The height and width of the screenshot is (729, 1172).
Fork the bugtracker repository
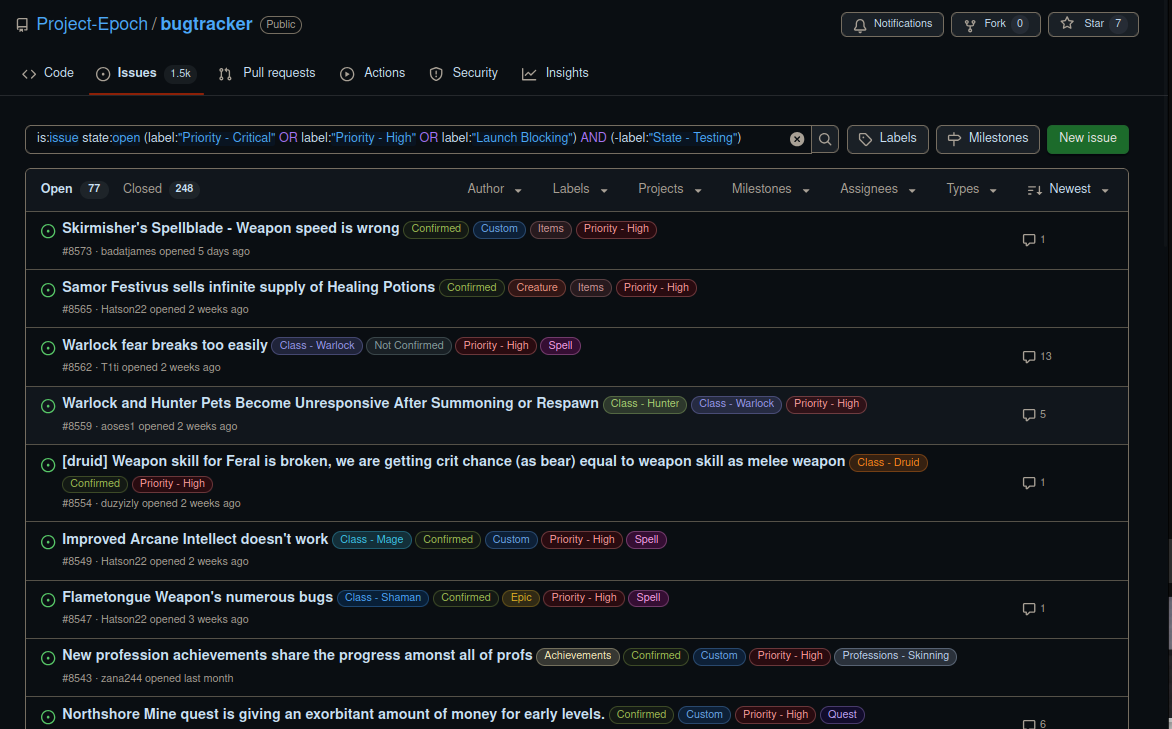point(996,25)
